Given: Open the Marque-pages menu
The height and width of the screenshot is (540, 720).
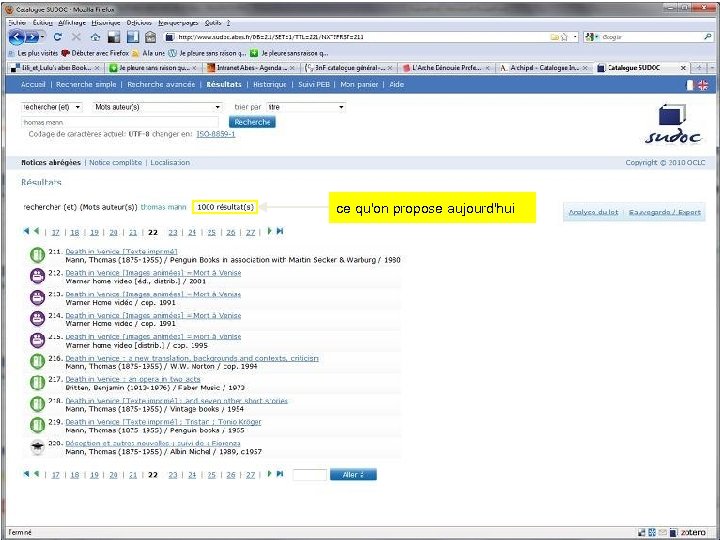Looking at the screenshot, I should pyautogui.click(x=178, y=22).
